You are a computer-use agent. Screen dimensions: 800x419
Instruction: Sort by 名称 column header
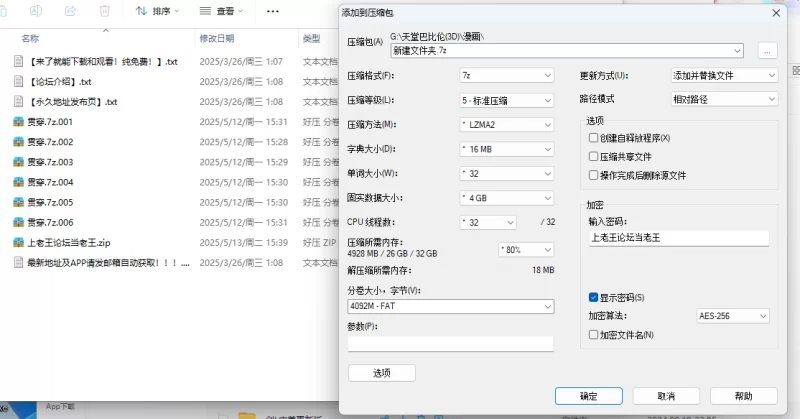point(30,38)
